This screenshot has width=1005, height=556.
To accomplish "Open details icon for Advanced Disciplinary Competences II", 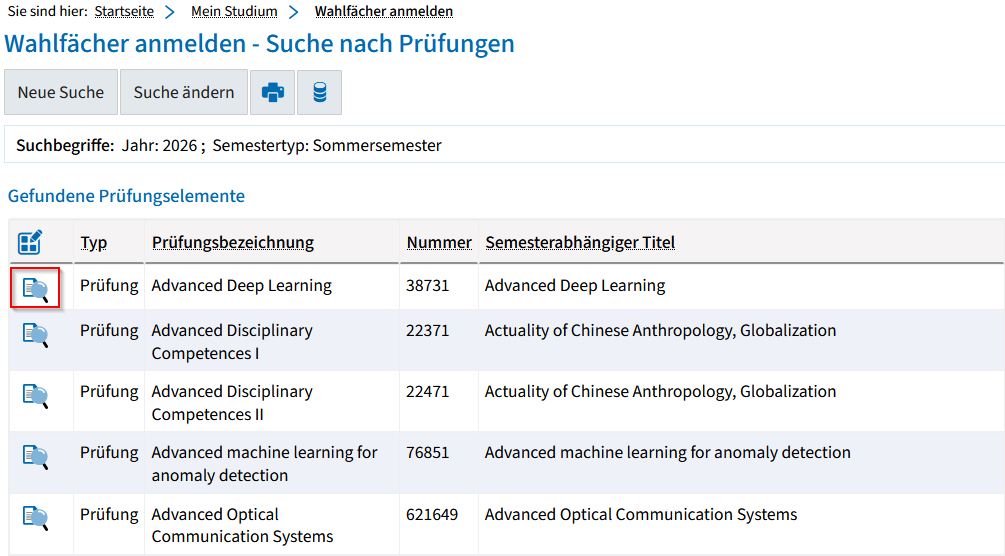I will click(x=35, y=396).
